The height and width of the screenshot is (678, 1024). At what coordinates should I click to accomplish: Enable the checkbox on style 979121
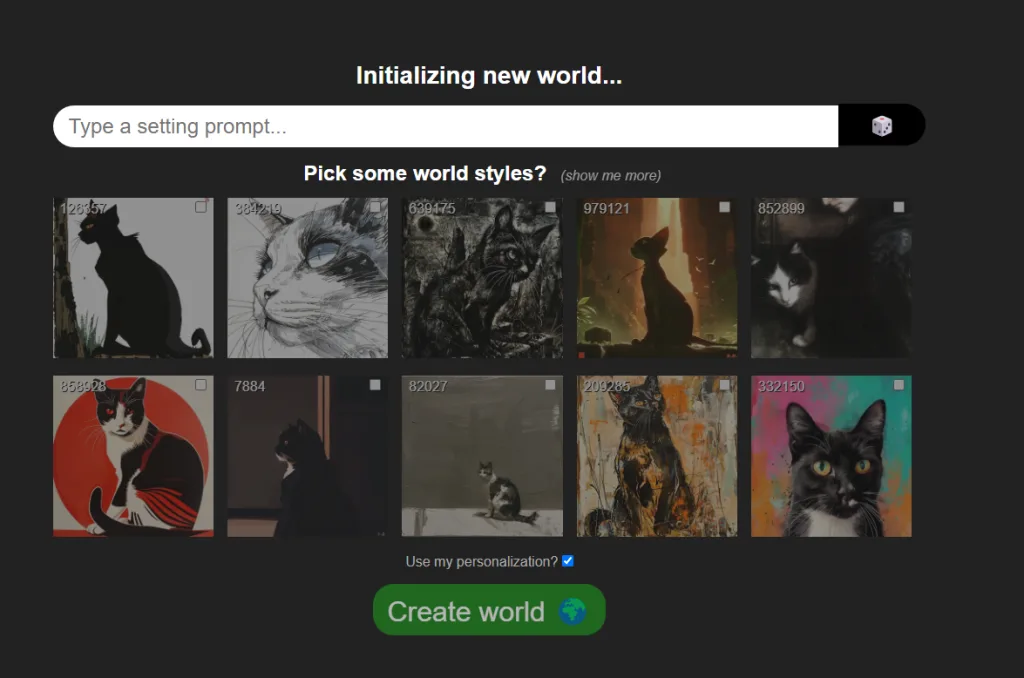click(724, 207)
